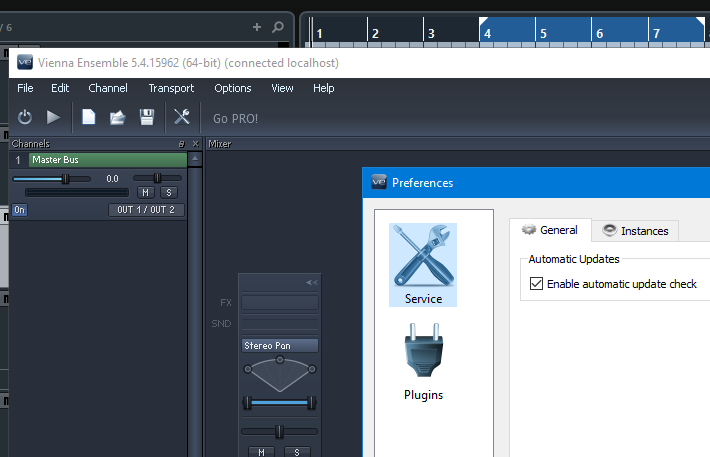Select the Service category in Preferences
The width and height of the screenshot is (710, 457).
point(423,265)
